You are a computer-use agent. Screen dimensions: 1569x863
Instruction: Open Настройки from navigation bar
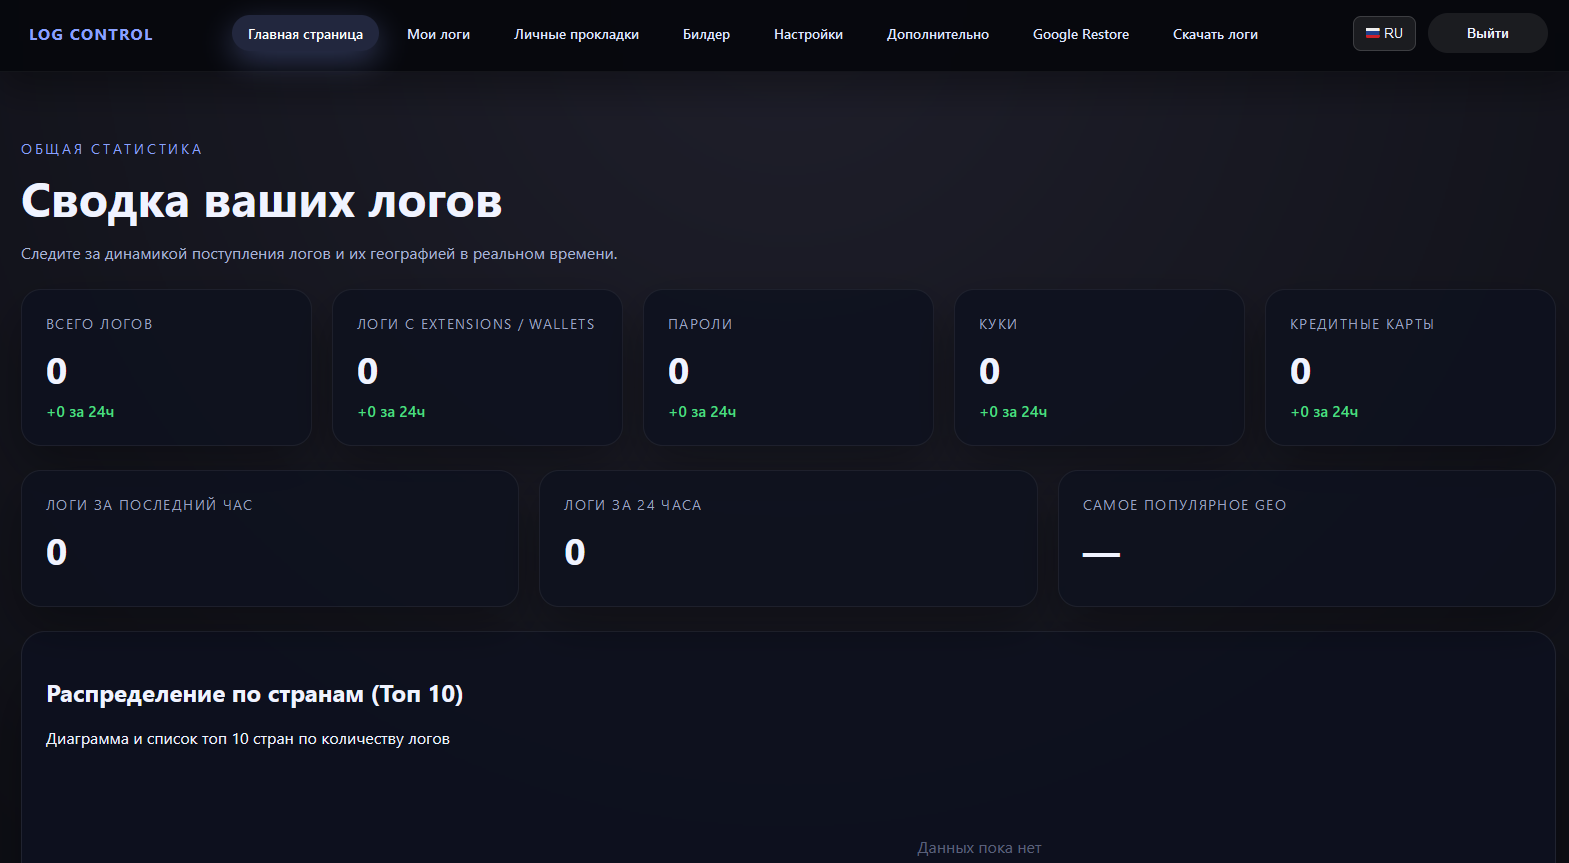click(x=808, y=34)
